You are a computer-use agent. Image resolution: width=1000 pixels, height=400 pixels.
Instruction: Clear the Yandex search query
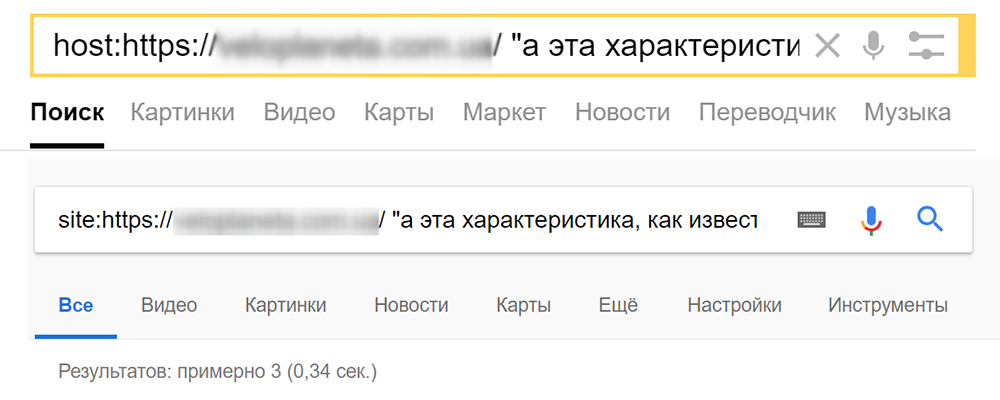click(827, 46)
